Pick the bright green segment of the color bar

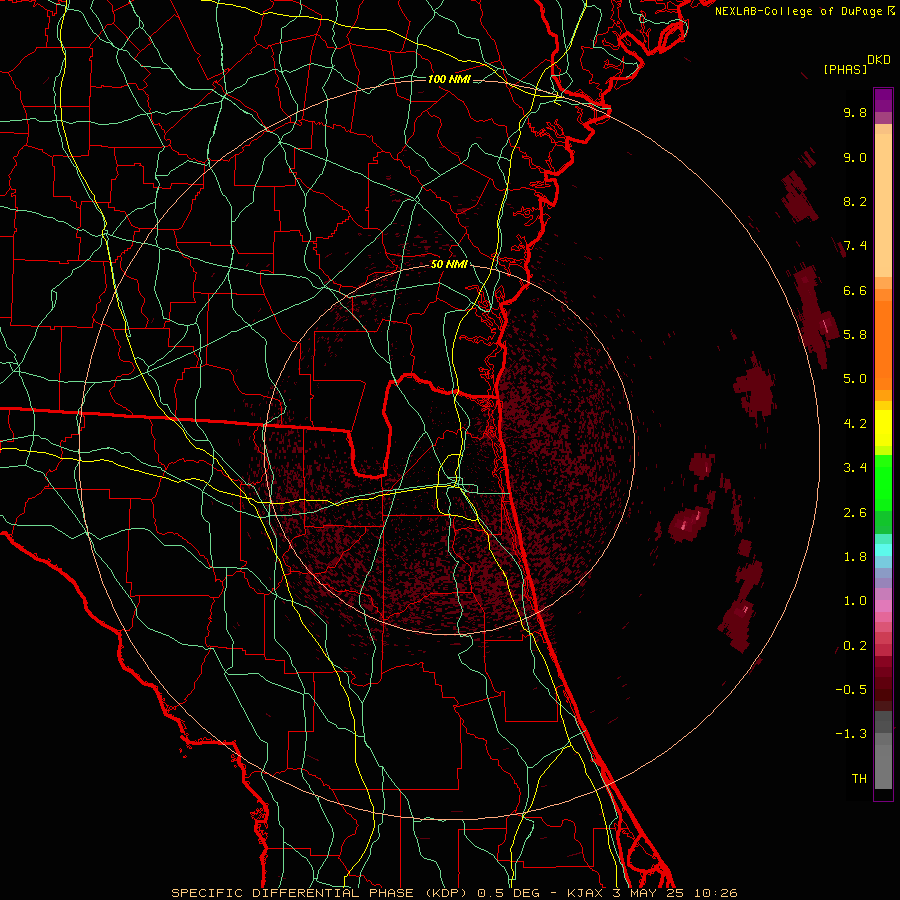[x=883, y=482]
